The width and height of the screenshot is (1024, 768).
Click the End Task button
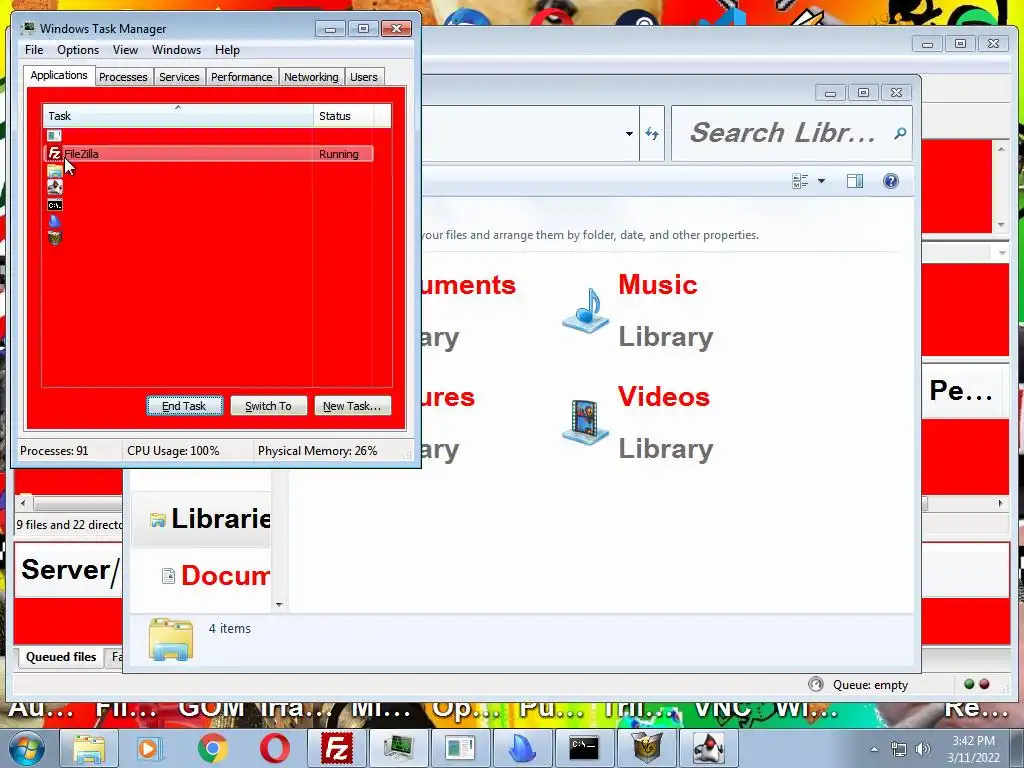click(184, 406)
